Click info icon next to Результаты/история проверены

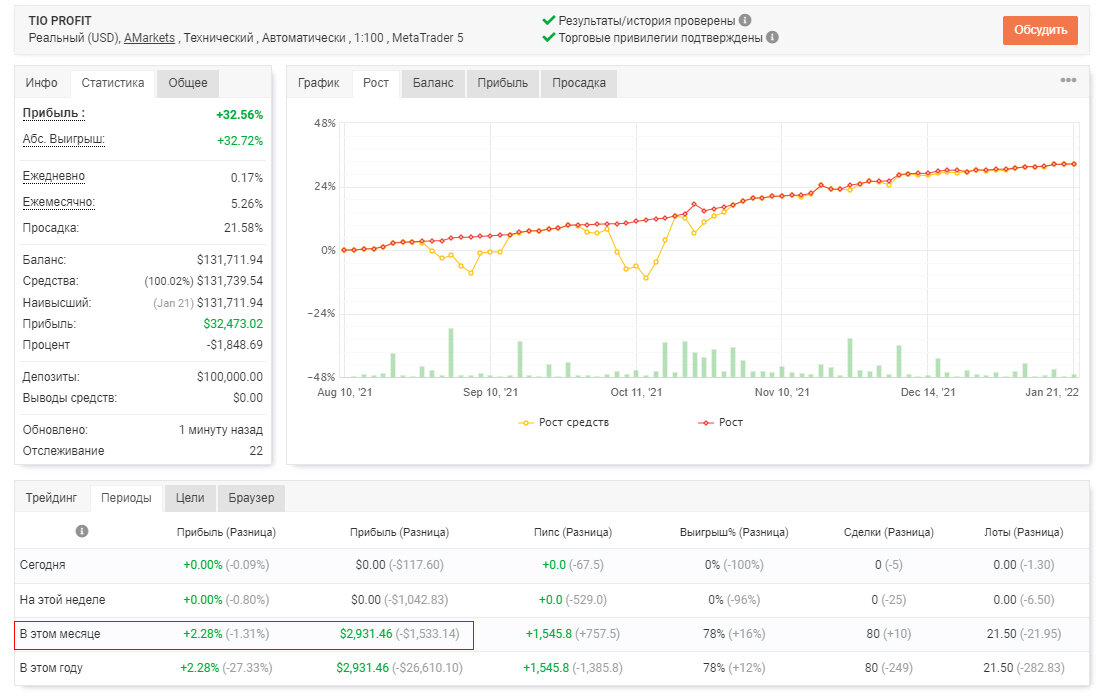(745, 20)
